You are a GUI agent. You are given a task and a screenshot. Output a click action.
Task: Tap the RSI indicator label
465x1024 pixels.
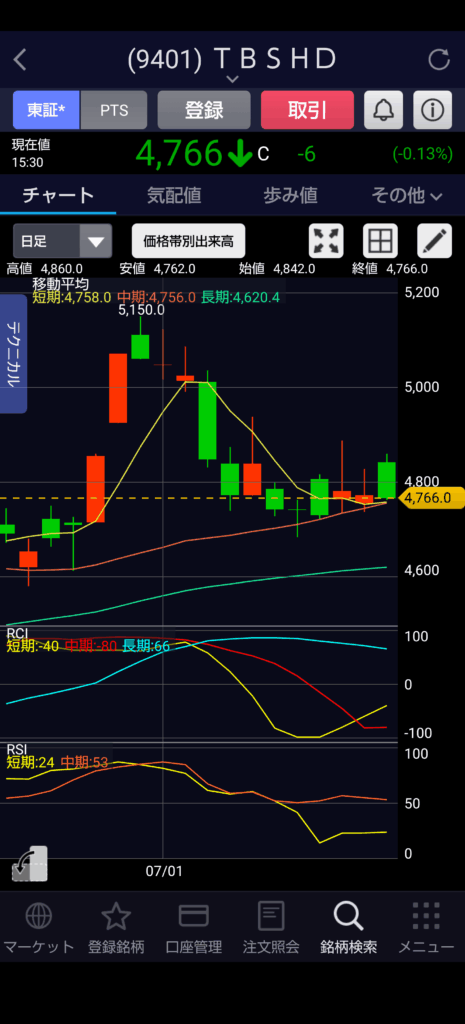coord(16,748)
